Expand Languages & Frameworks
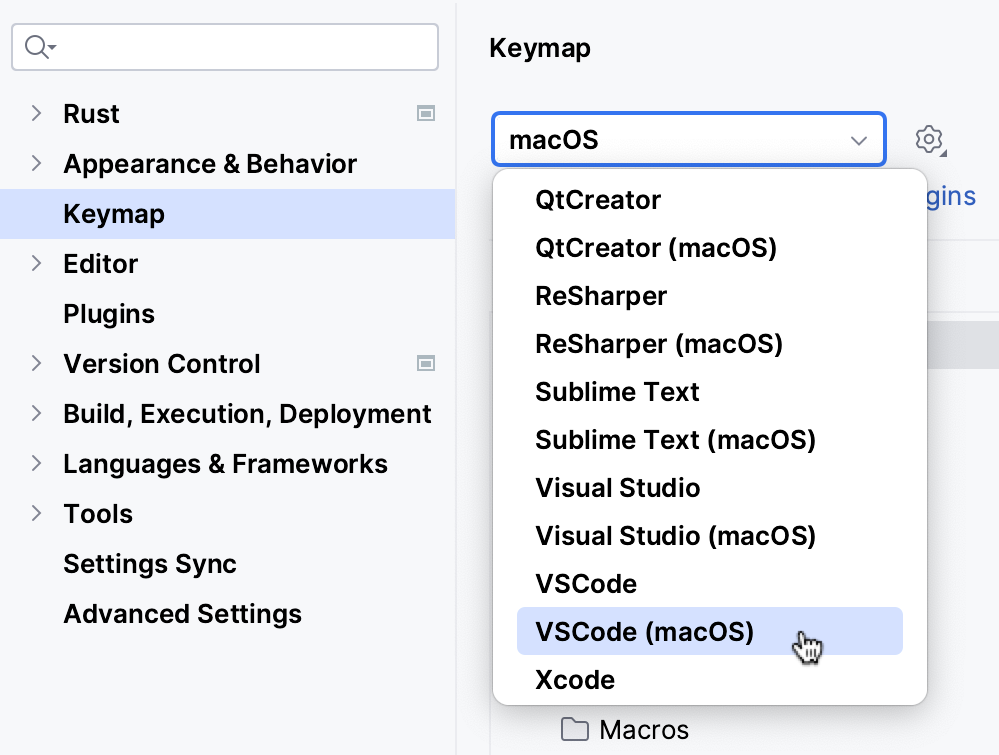 [36, 463]
